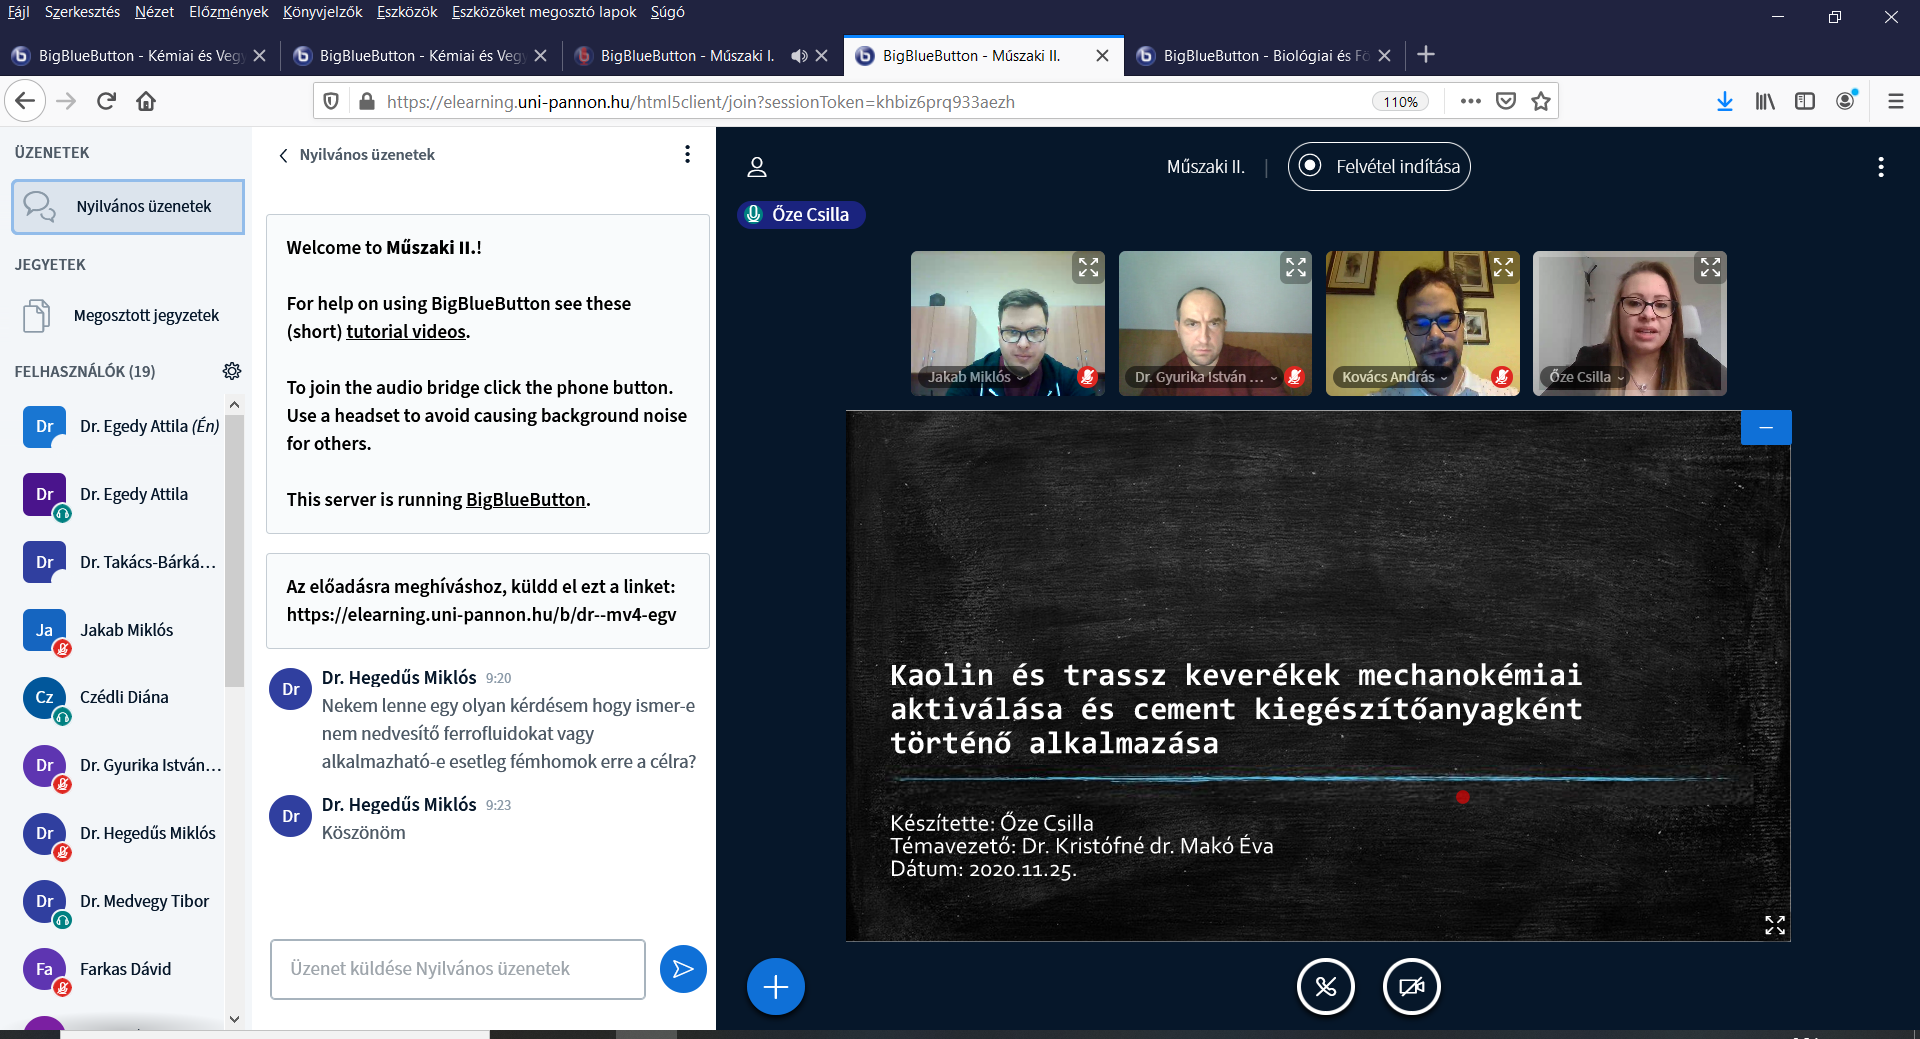Screen dimensions: 1920x1039
Task: Open the tutorial videos link
Action: click(x=406, y=332)
